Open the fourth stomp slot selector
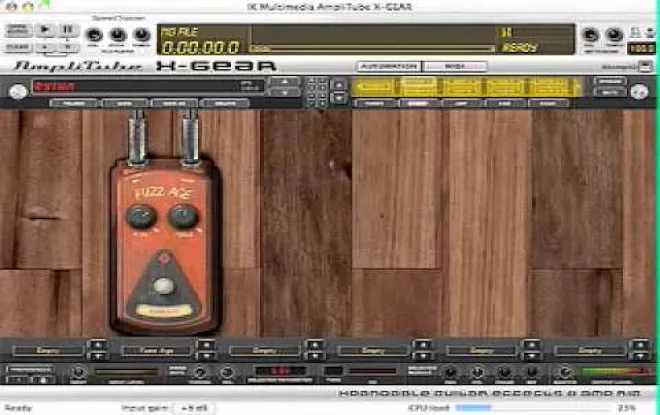The width and height of the screenshot is (660, 415). click(x=373, y=350)
